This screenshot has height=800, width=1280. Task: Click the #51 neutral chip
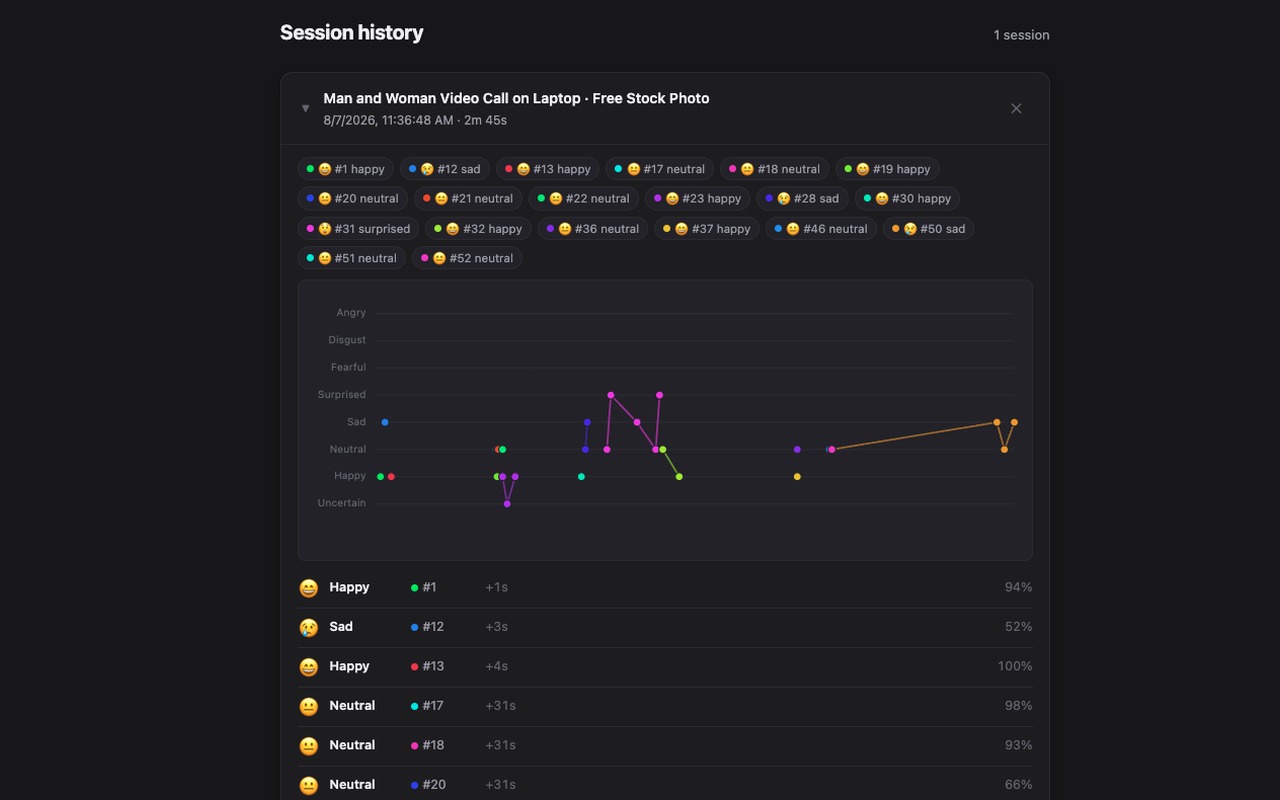[352, 258]
